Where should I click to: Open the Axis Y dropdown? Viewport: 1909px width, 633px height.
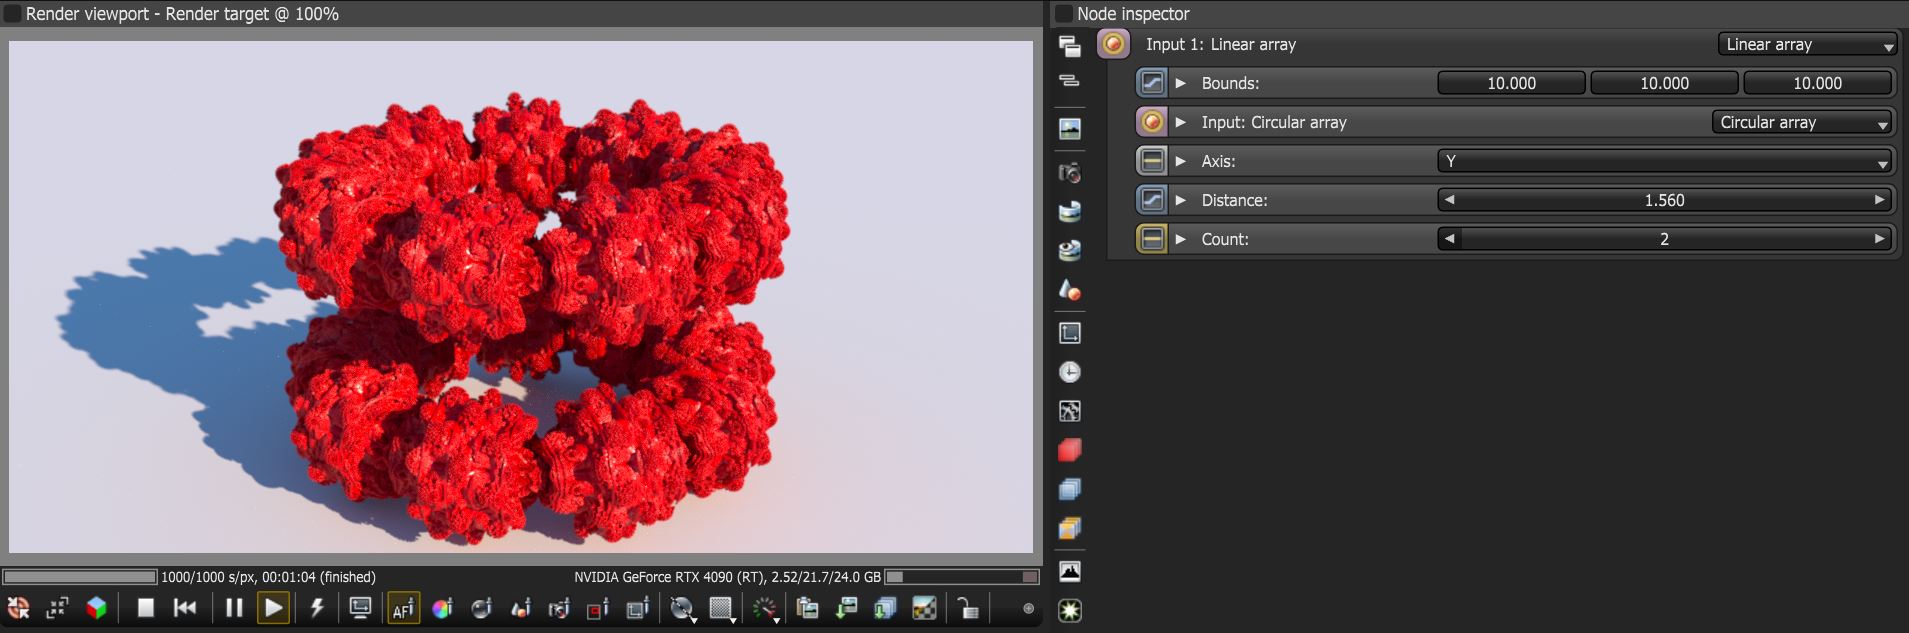click(x=1665, y=161)
